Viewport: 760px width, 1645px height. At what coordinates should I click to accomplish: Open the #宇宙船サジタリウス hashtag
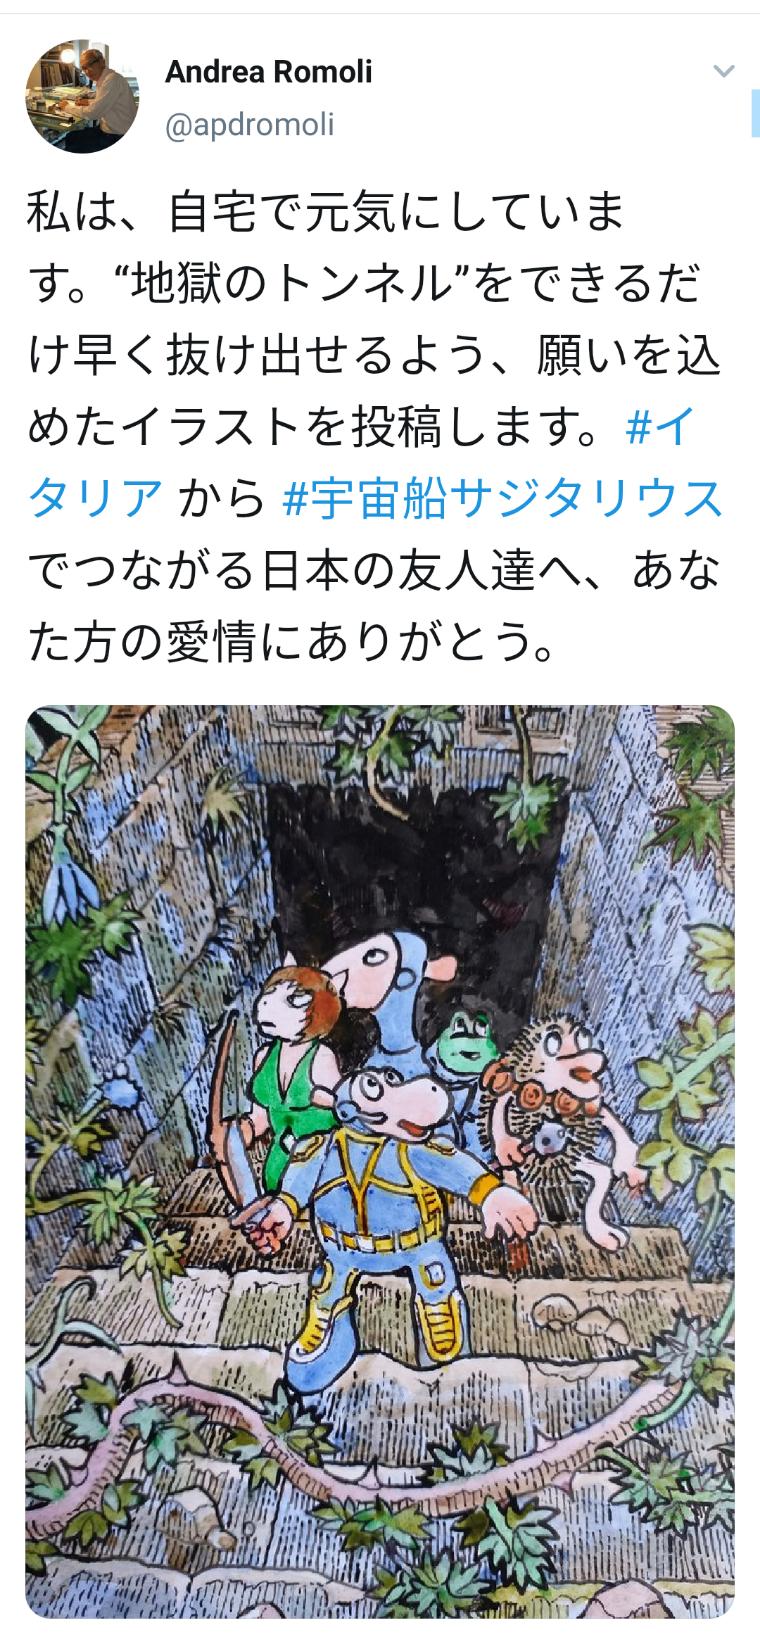click(502, 499)
